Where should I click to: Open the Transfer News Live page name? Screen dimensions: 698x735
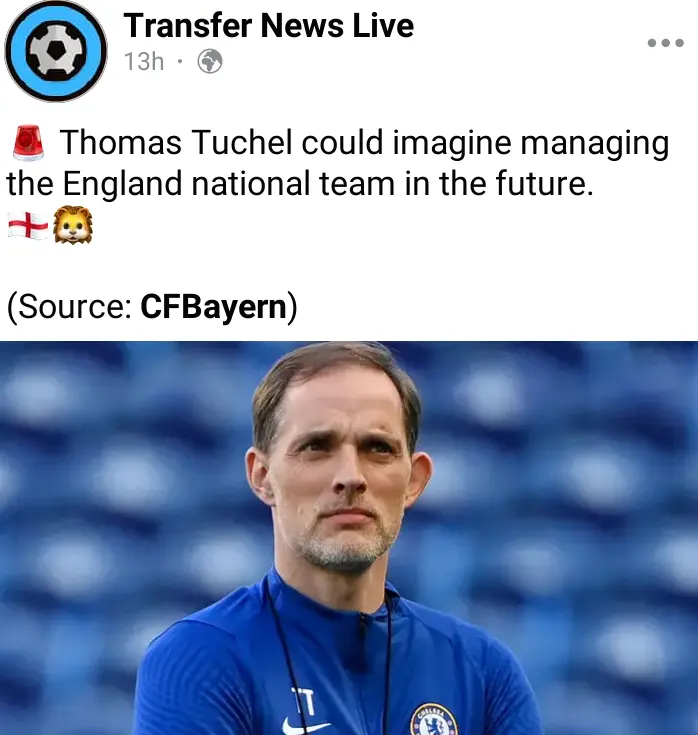[269, 25]
